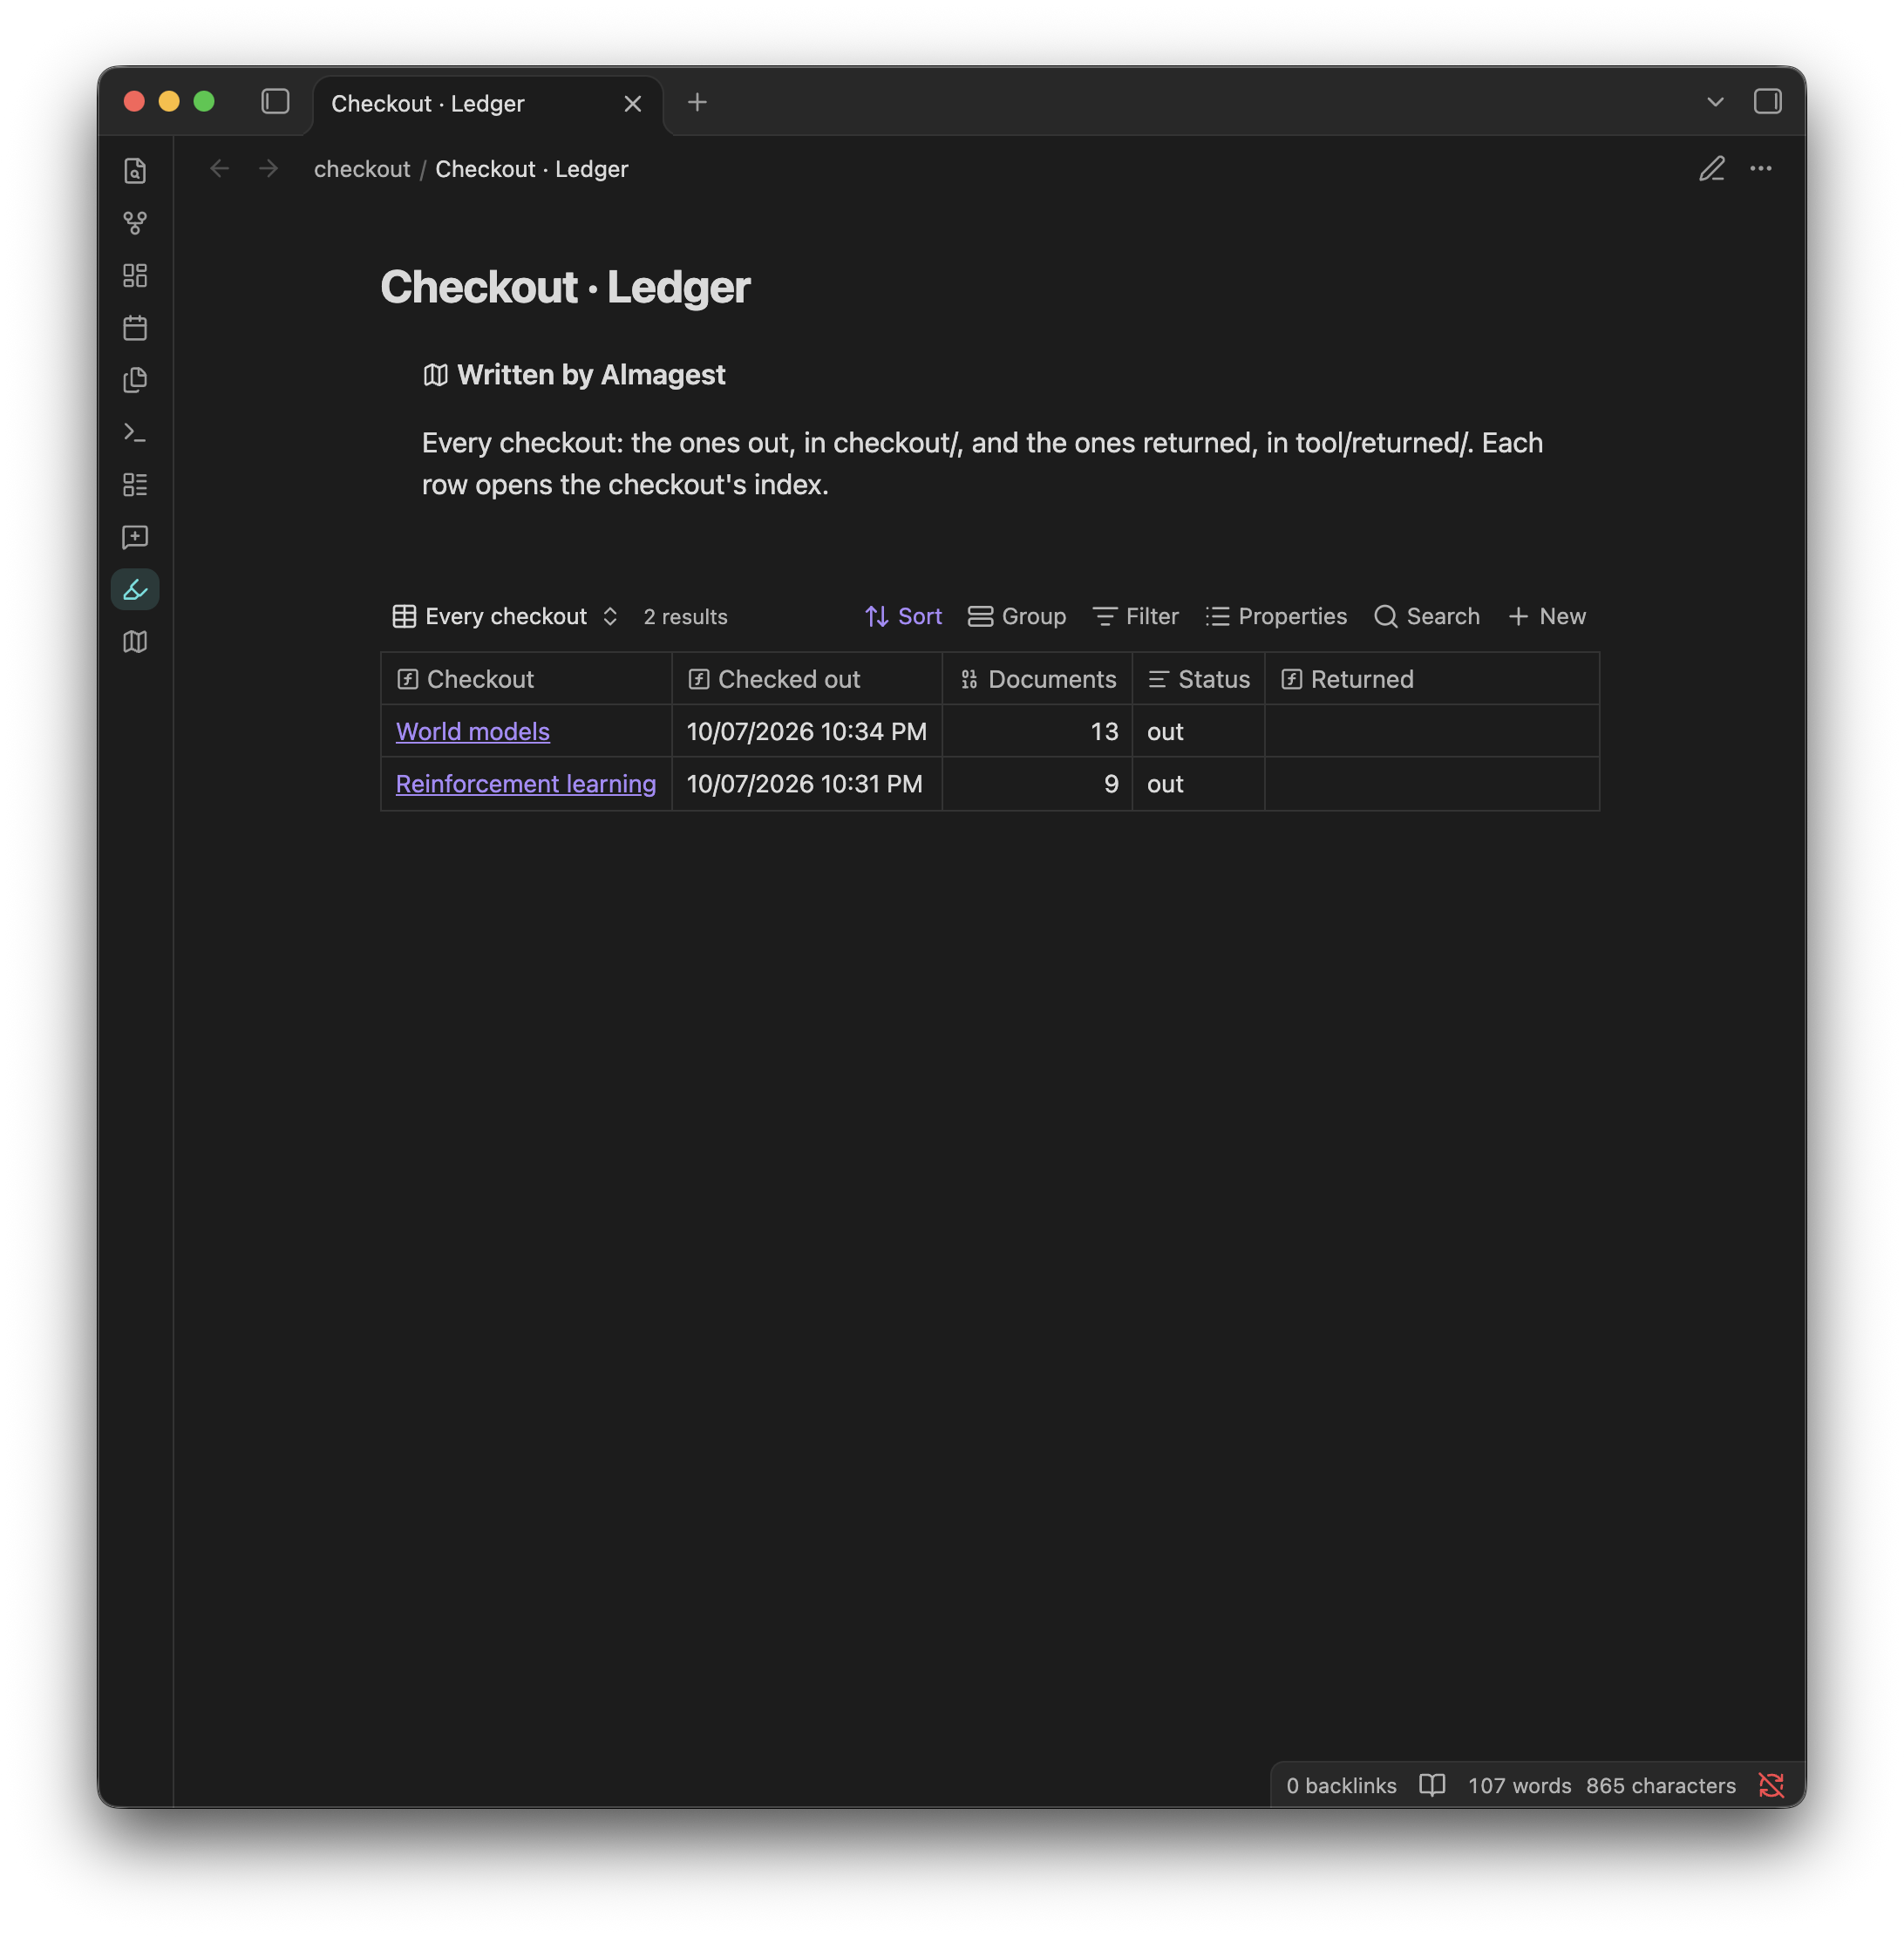Click the Checkout column header
This screenshot has height=1937, width=1904.
[526, 679]
